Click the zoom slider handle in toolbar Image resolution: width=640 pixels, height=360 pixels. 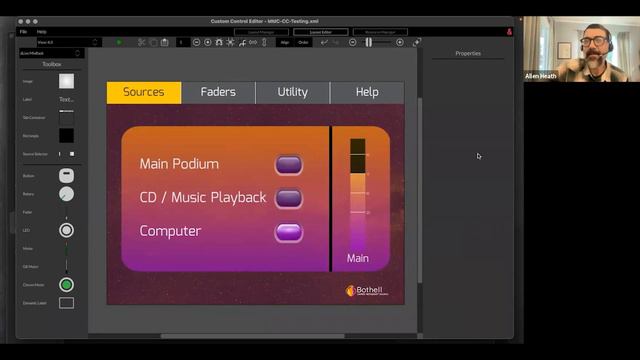(369, 42)
